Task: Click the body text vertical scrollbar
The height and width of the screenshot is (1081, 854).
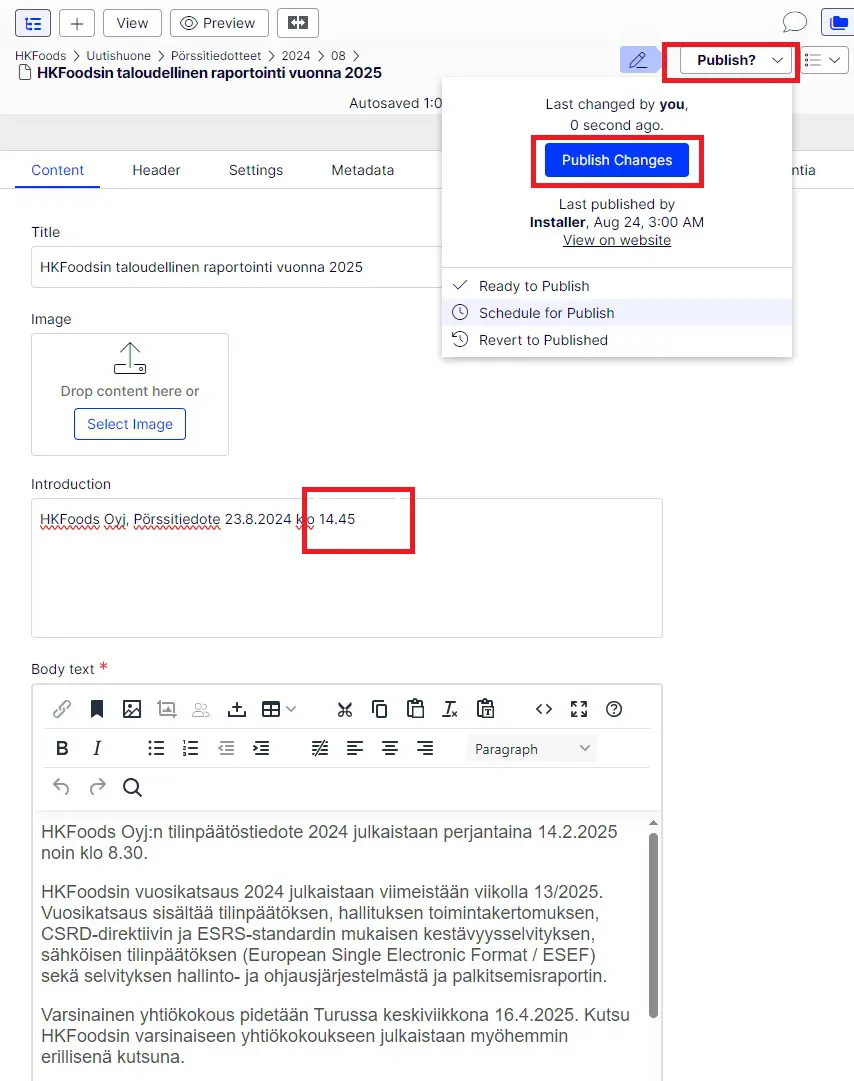Action: pyautogui.click(x=653, y=920)
